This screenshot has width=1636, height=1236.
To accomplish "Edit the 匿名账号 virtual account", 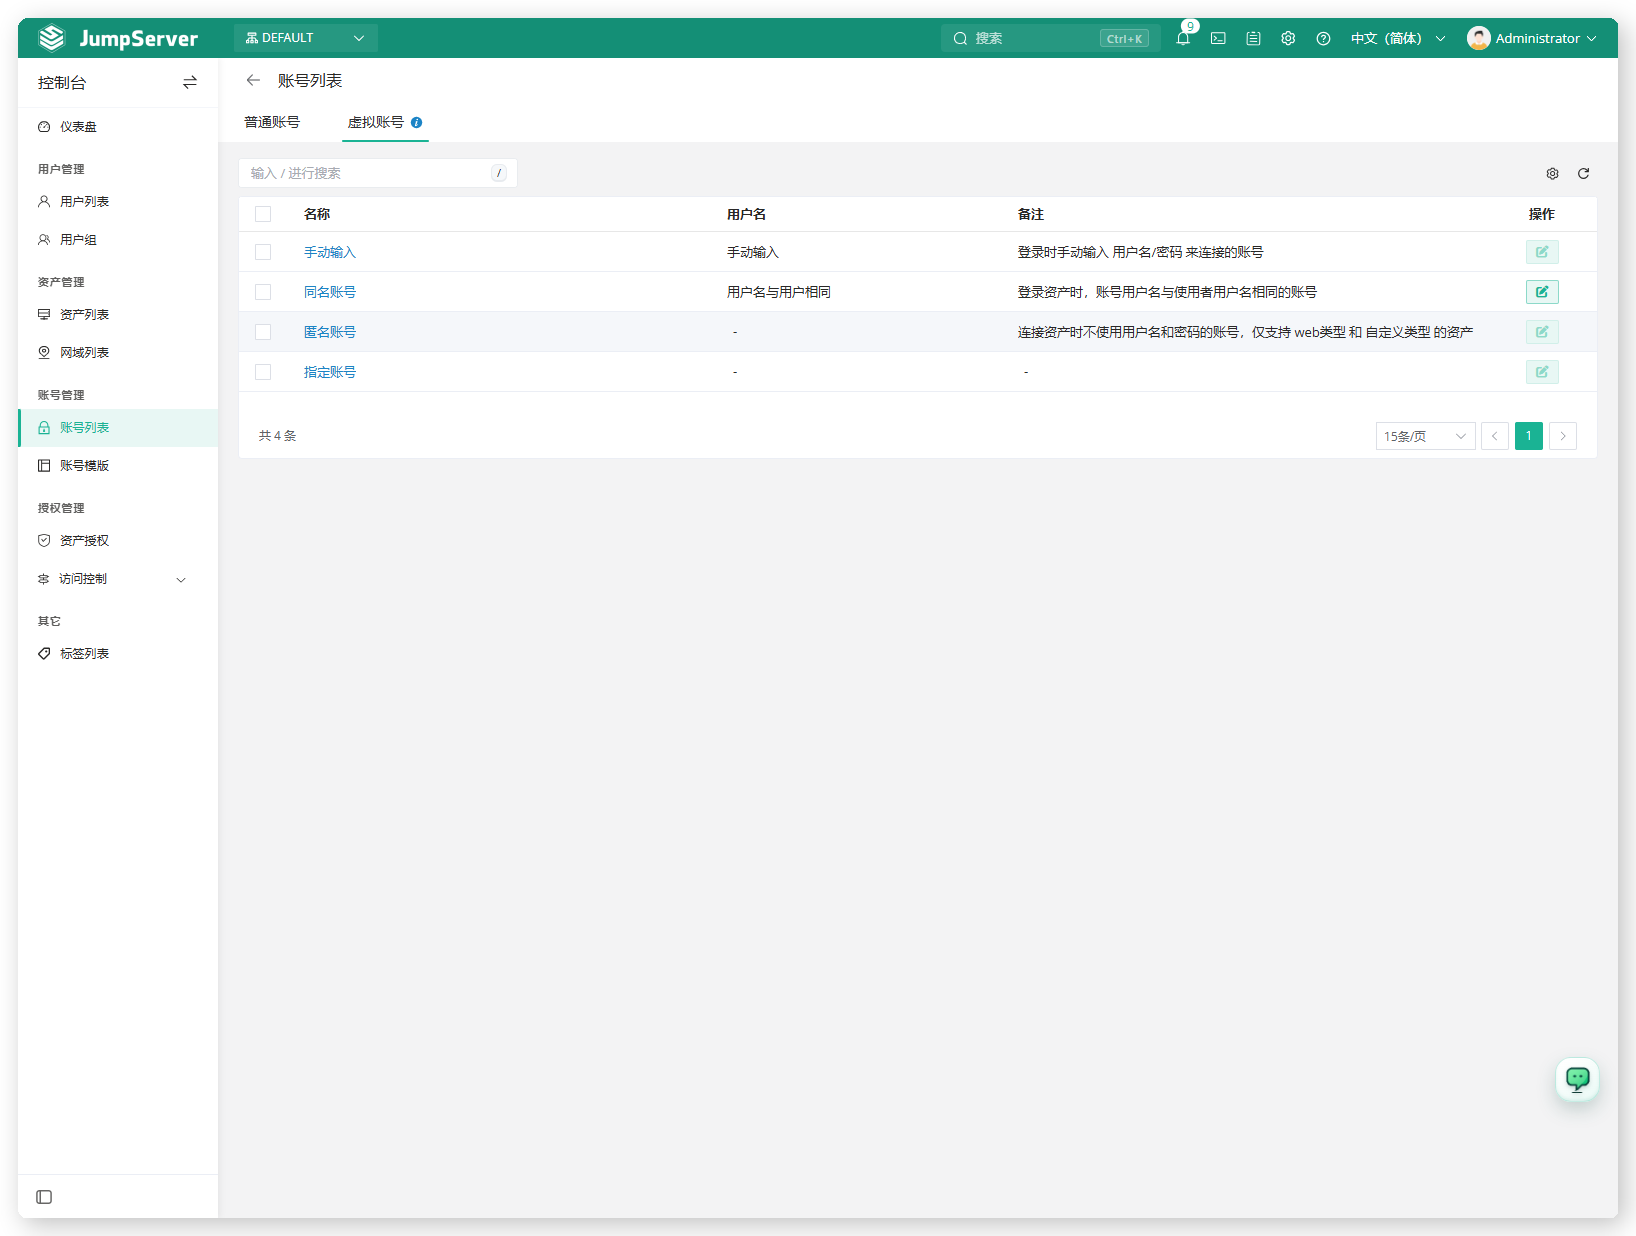I will [x=1542, y=332].
